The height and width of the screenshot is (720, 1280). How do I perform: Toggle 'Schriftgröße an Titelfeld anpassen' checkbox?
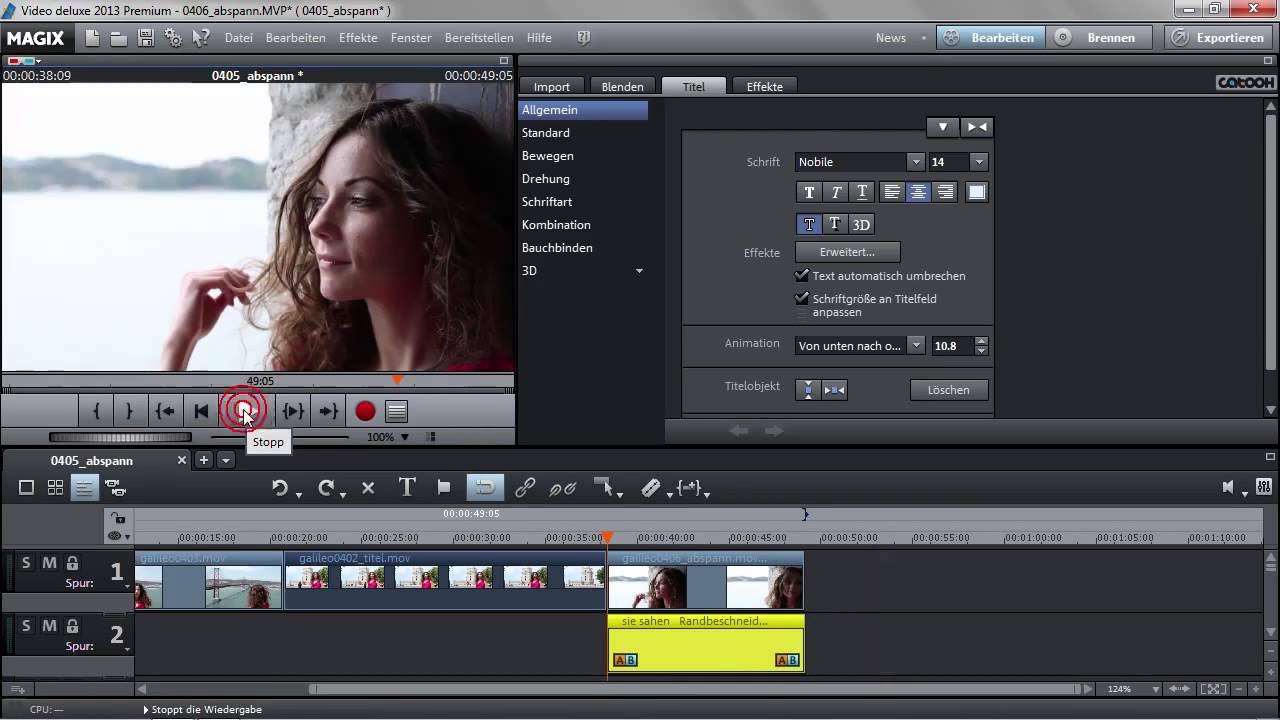(x=802, y=299)
